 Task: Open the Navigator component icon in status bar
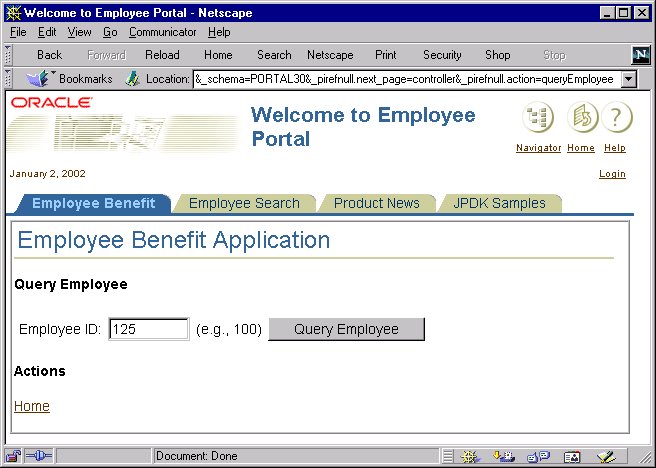[470, 456]
